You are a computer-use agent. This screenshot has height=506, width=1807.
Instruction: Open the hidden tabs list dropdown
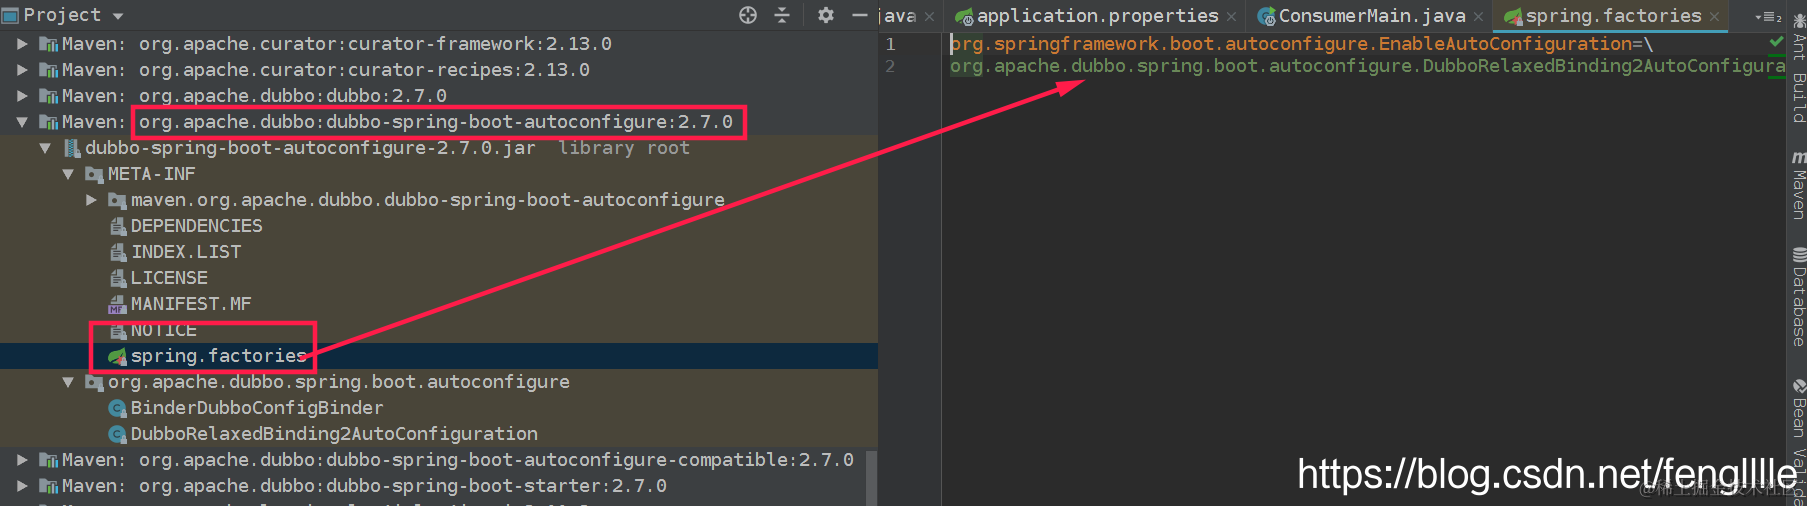coord(1768,17)
